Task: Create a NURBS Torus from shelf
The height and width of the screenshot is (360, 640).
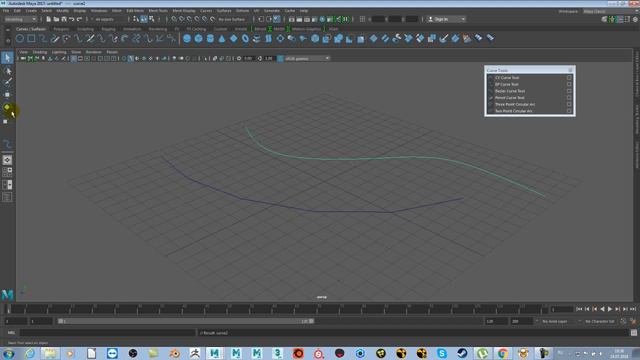Action: [x=245, y=39]
